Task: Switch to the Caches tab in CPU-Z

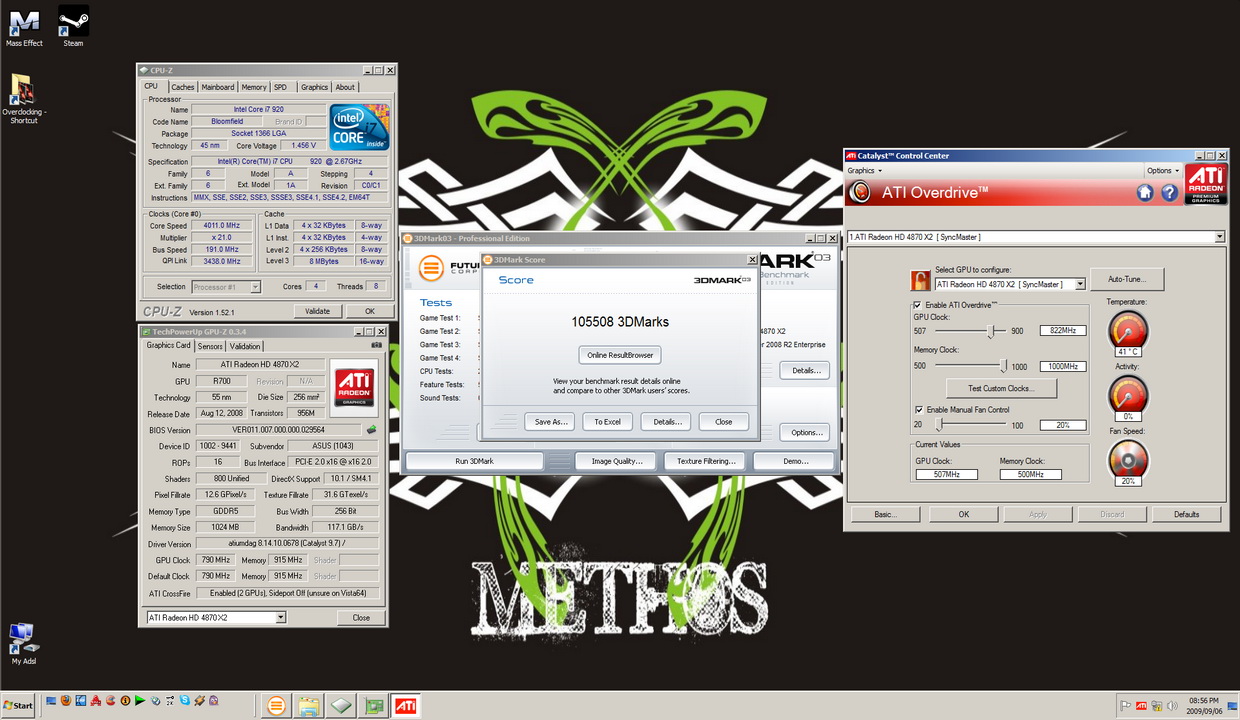Action: click(183, 87)
